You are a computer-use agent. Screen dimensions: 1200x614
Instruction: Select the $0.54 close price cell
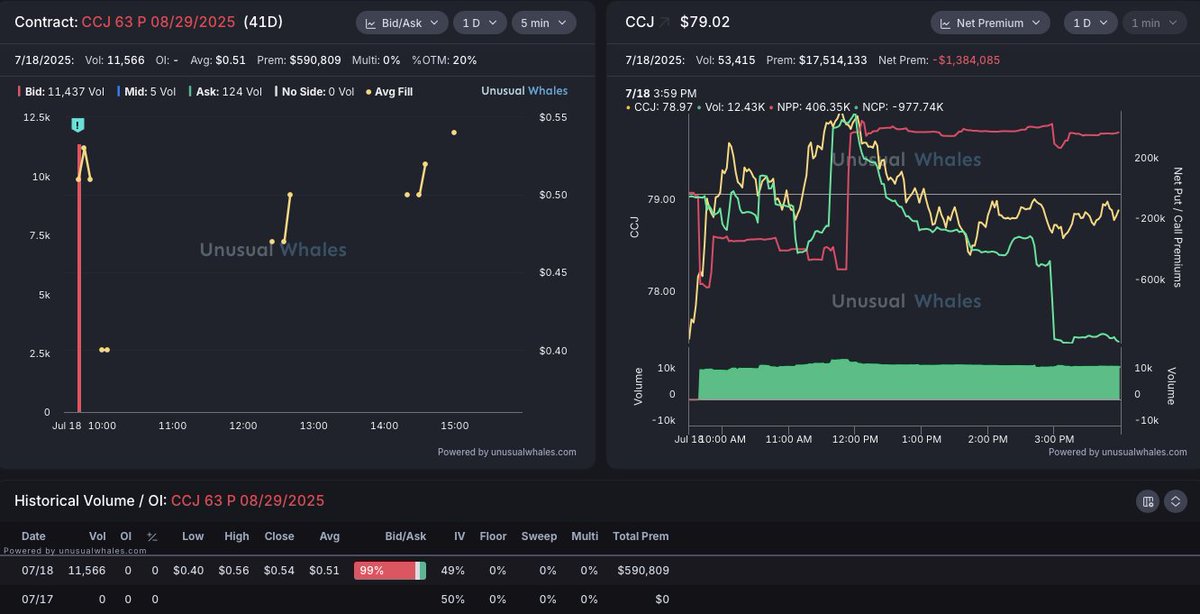(279, 570)
